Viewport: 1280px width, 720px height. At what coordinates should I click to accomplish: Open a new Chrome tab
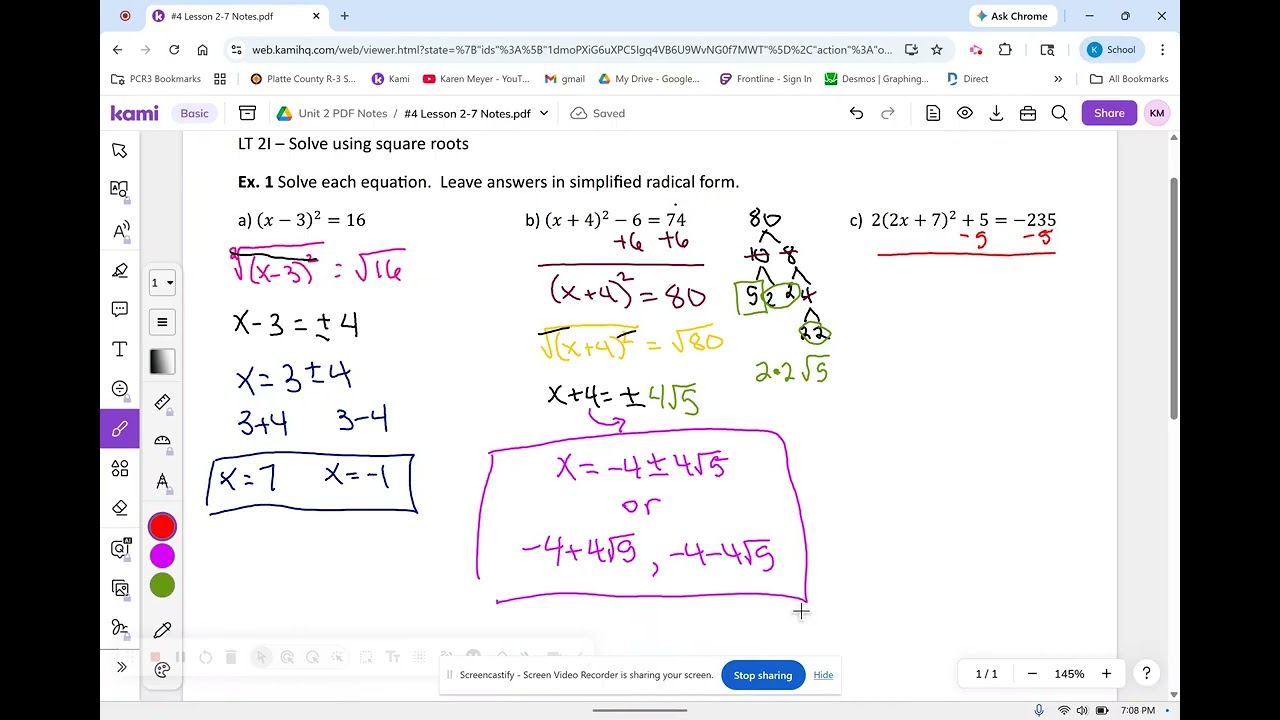click(x=344, y=16)
